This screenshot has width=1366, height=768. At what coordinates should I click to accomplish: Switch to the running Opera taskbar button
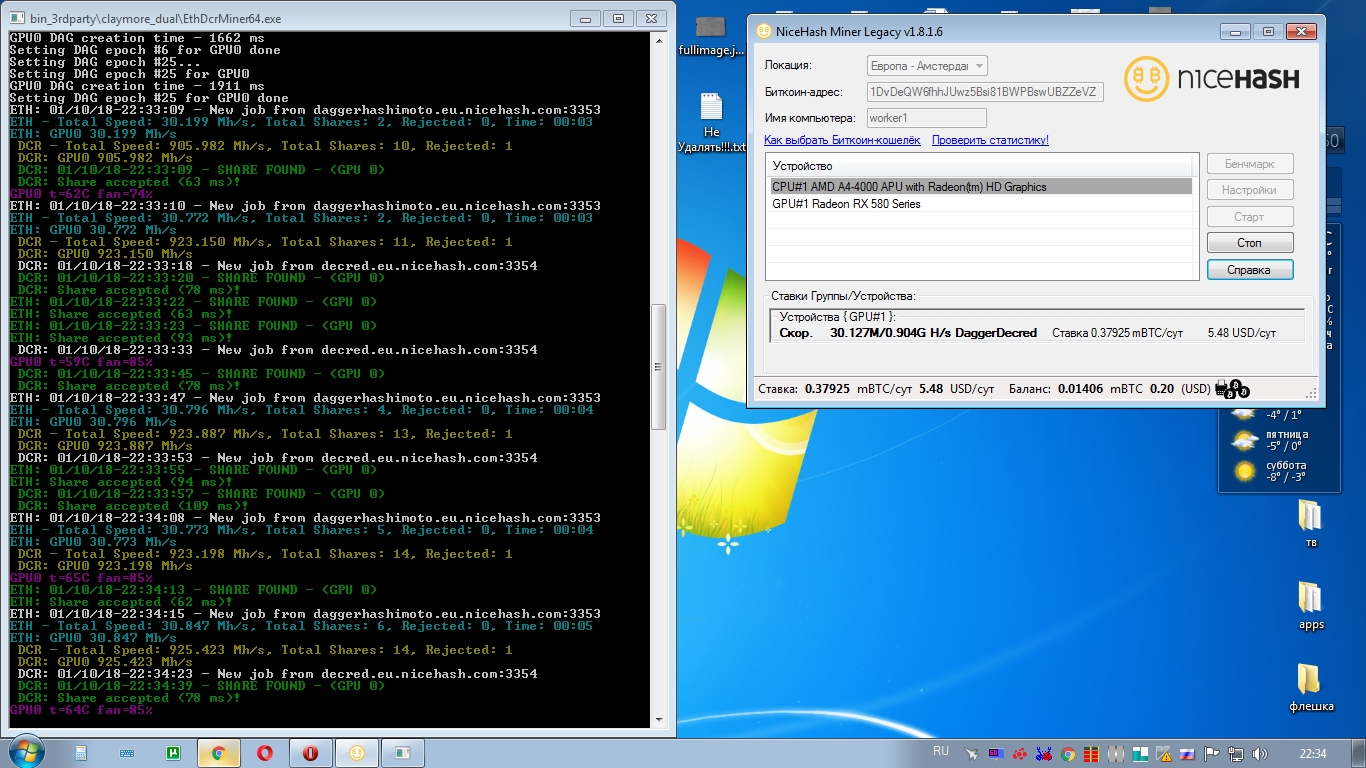pyautogui.click(x=310, y=753)
